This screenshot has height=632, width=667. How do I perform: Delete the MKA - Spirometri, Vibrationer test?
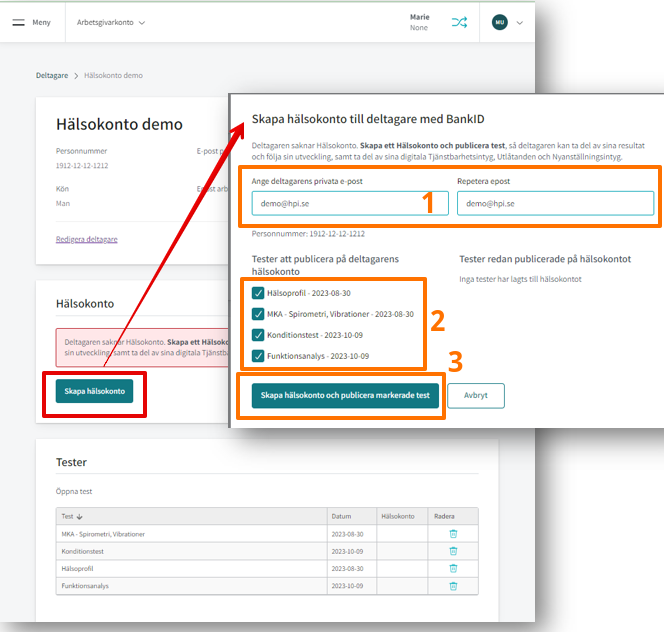(x=453, y=534)
